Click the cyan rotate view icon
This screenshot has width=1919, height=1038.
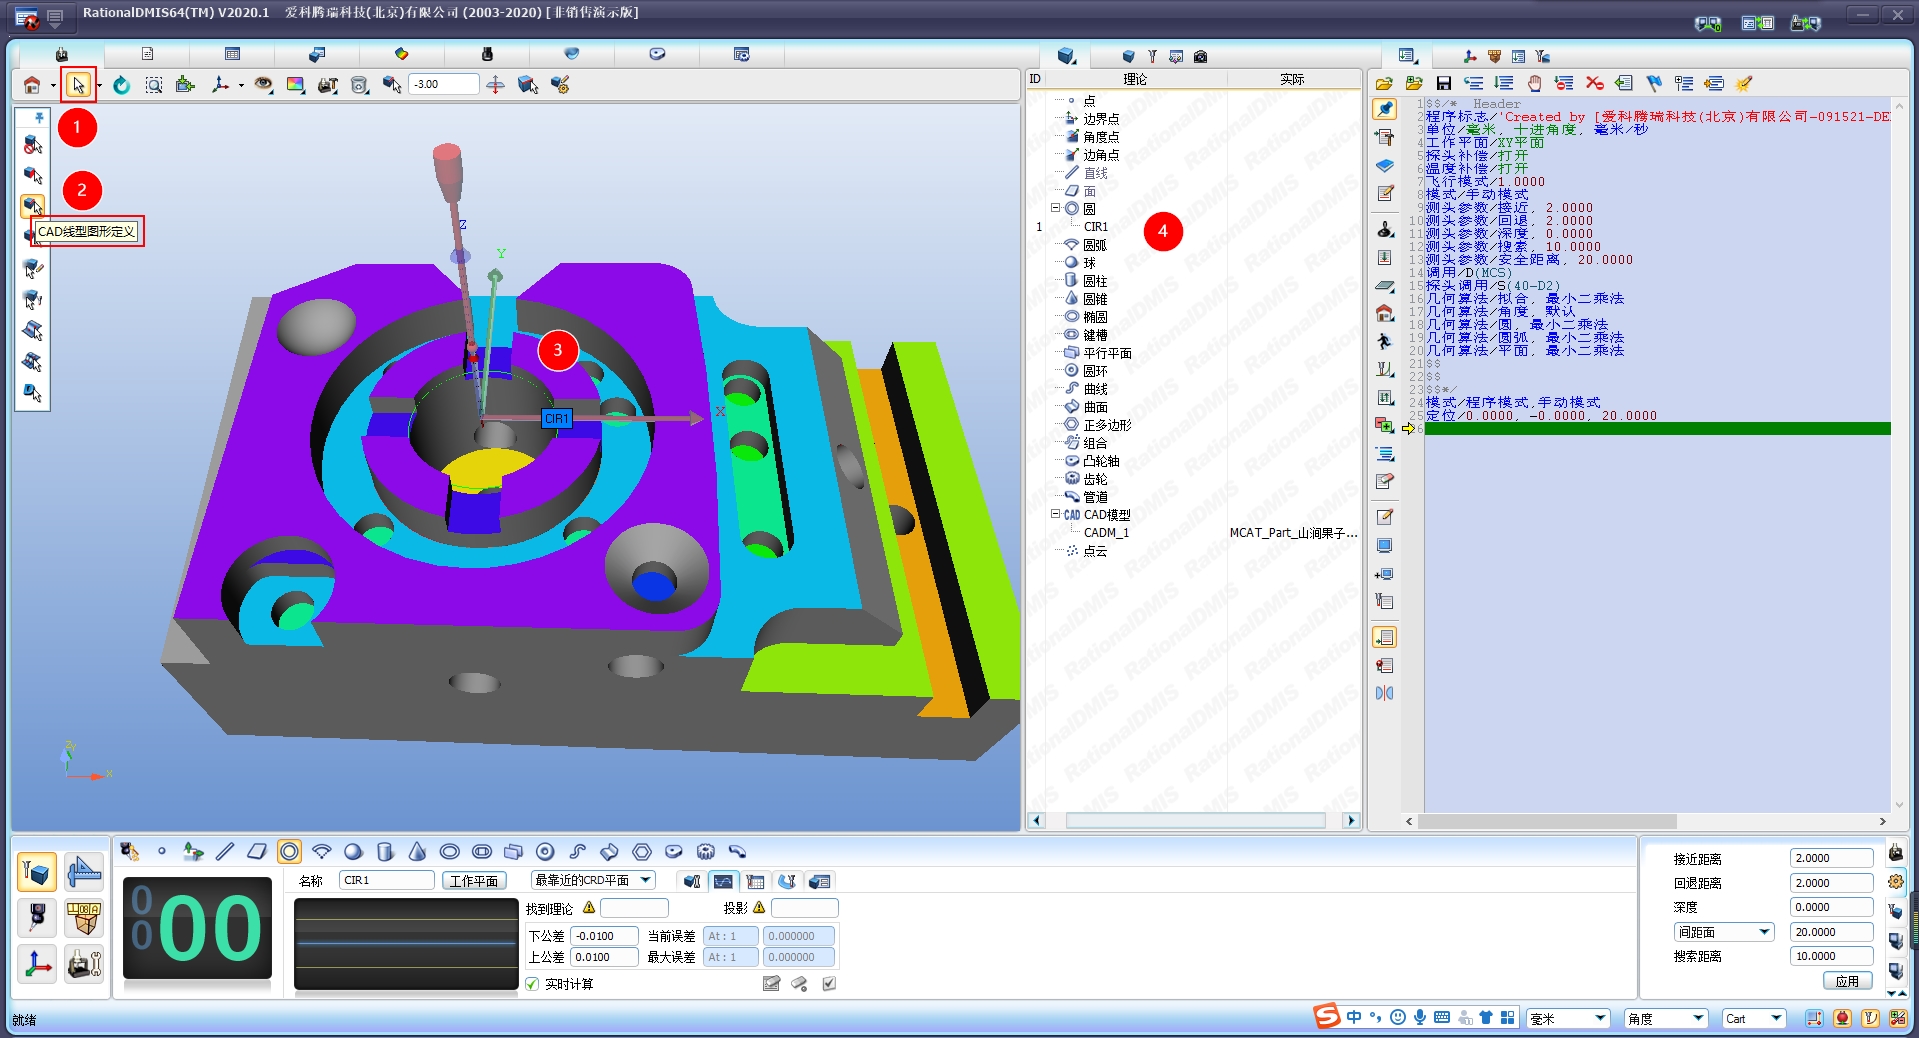(121, 85)
